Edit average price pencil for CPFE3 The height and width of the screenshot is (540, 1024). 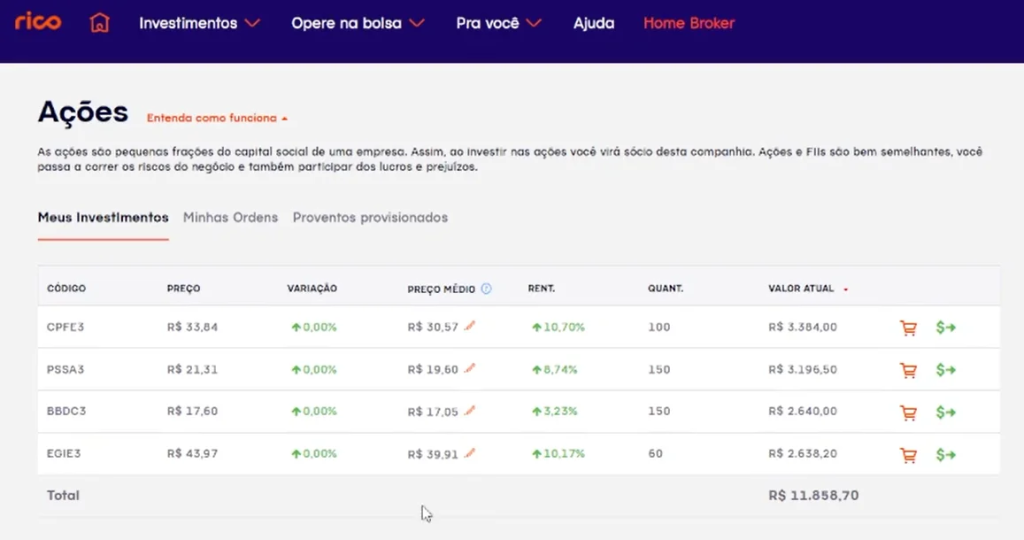[470, 326]
